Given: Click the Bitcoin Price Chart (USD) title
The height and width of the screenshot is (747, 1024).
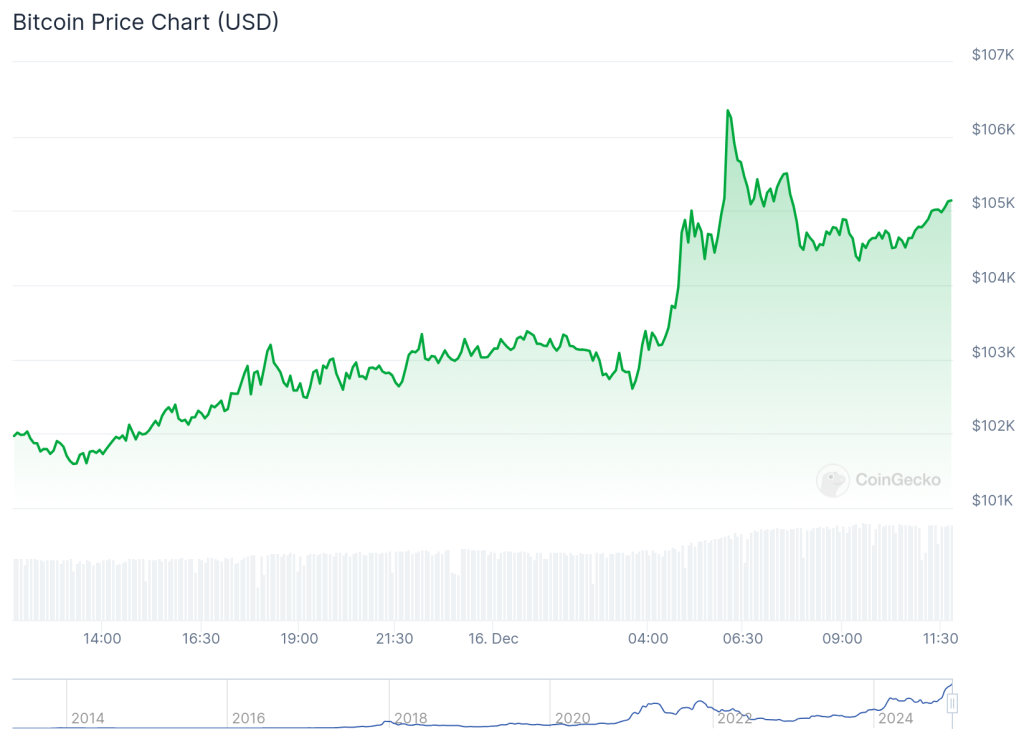Looking at the screenshot, I should point(146,22).
